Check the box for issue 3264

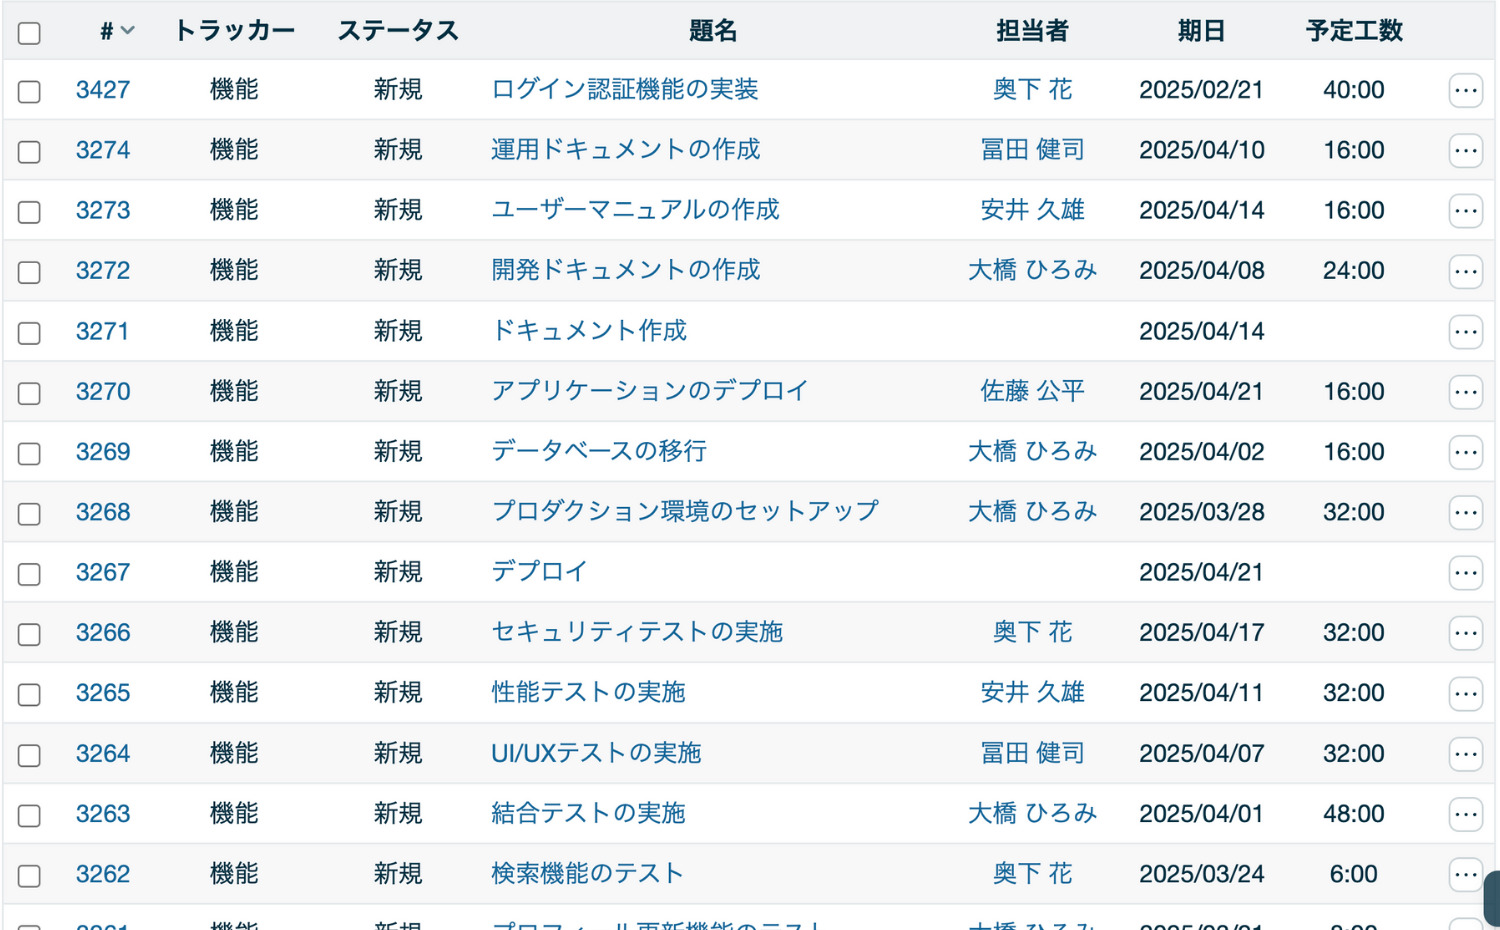click(x=29, y=755)
